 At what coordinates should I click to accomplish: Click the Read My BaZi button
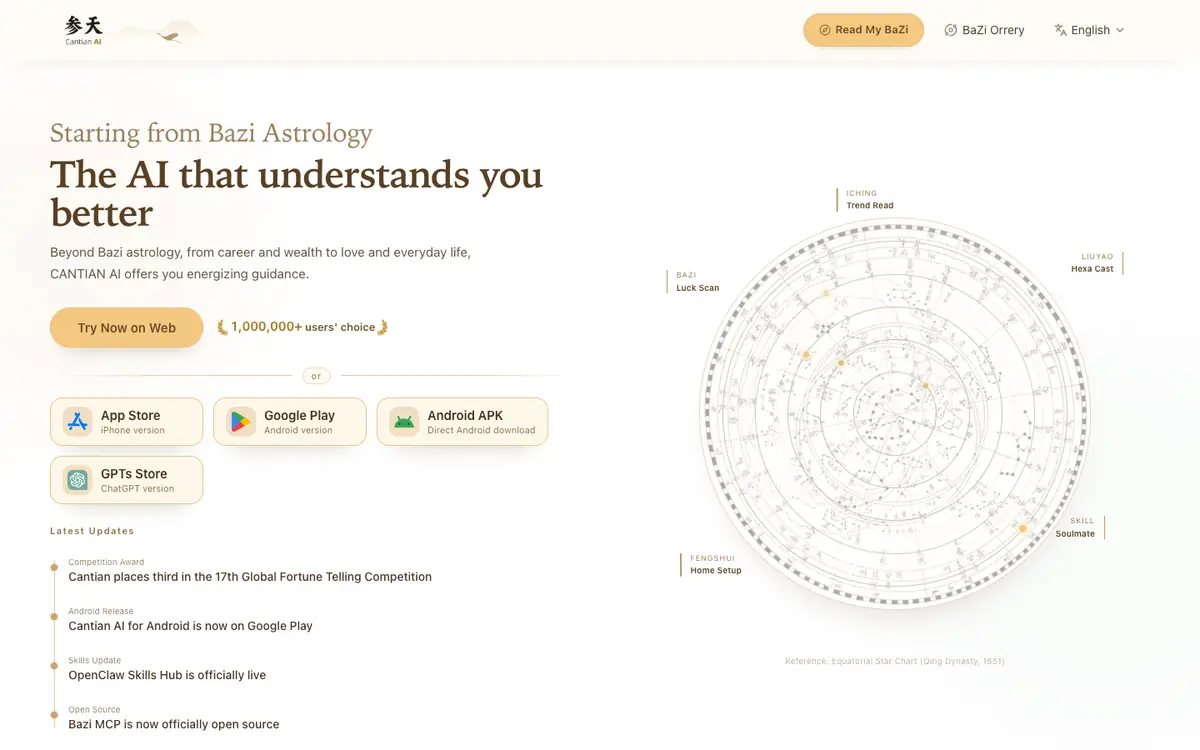[x=863, y=30]
